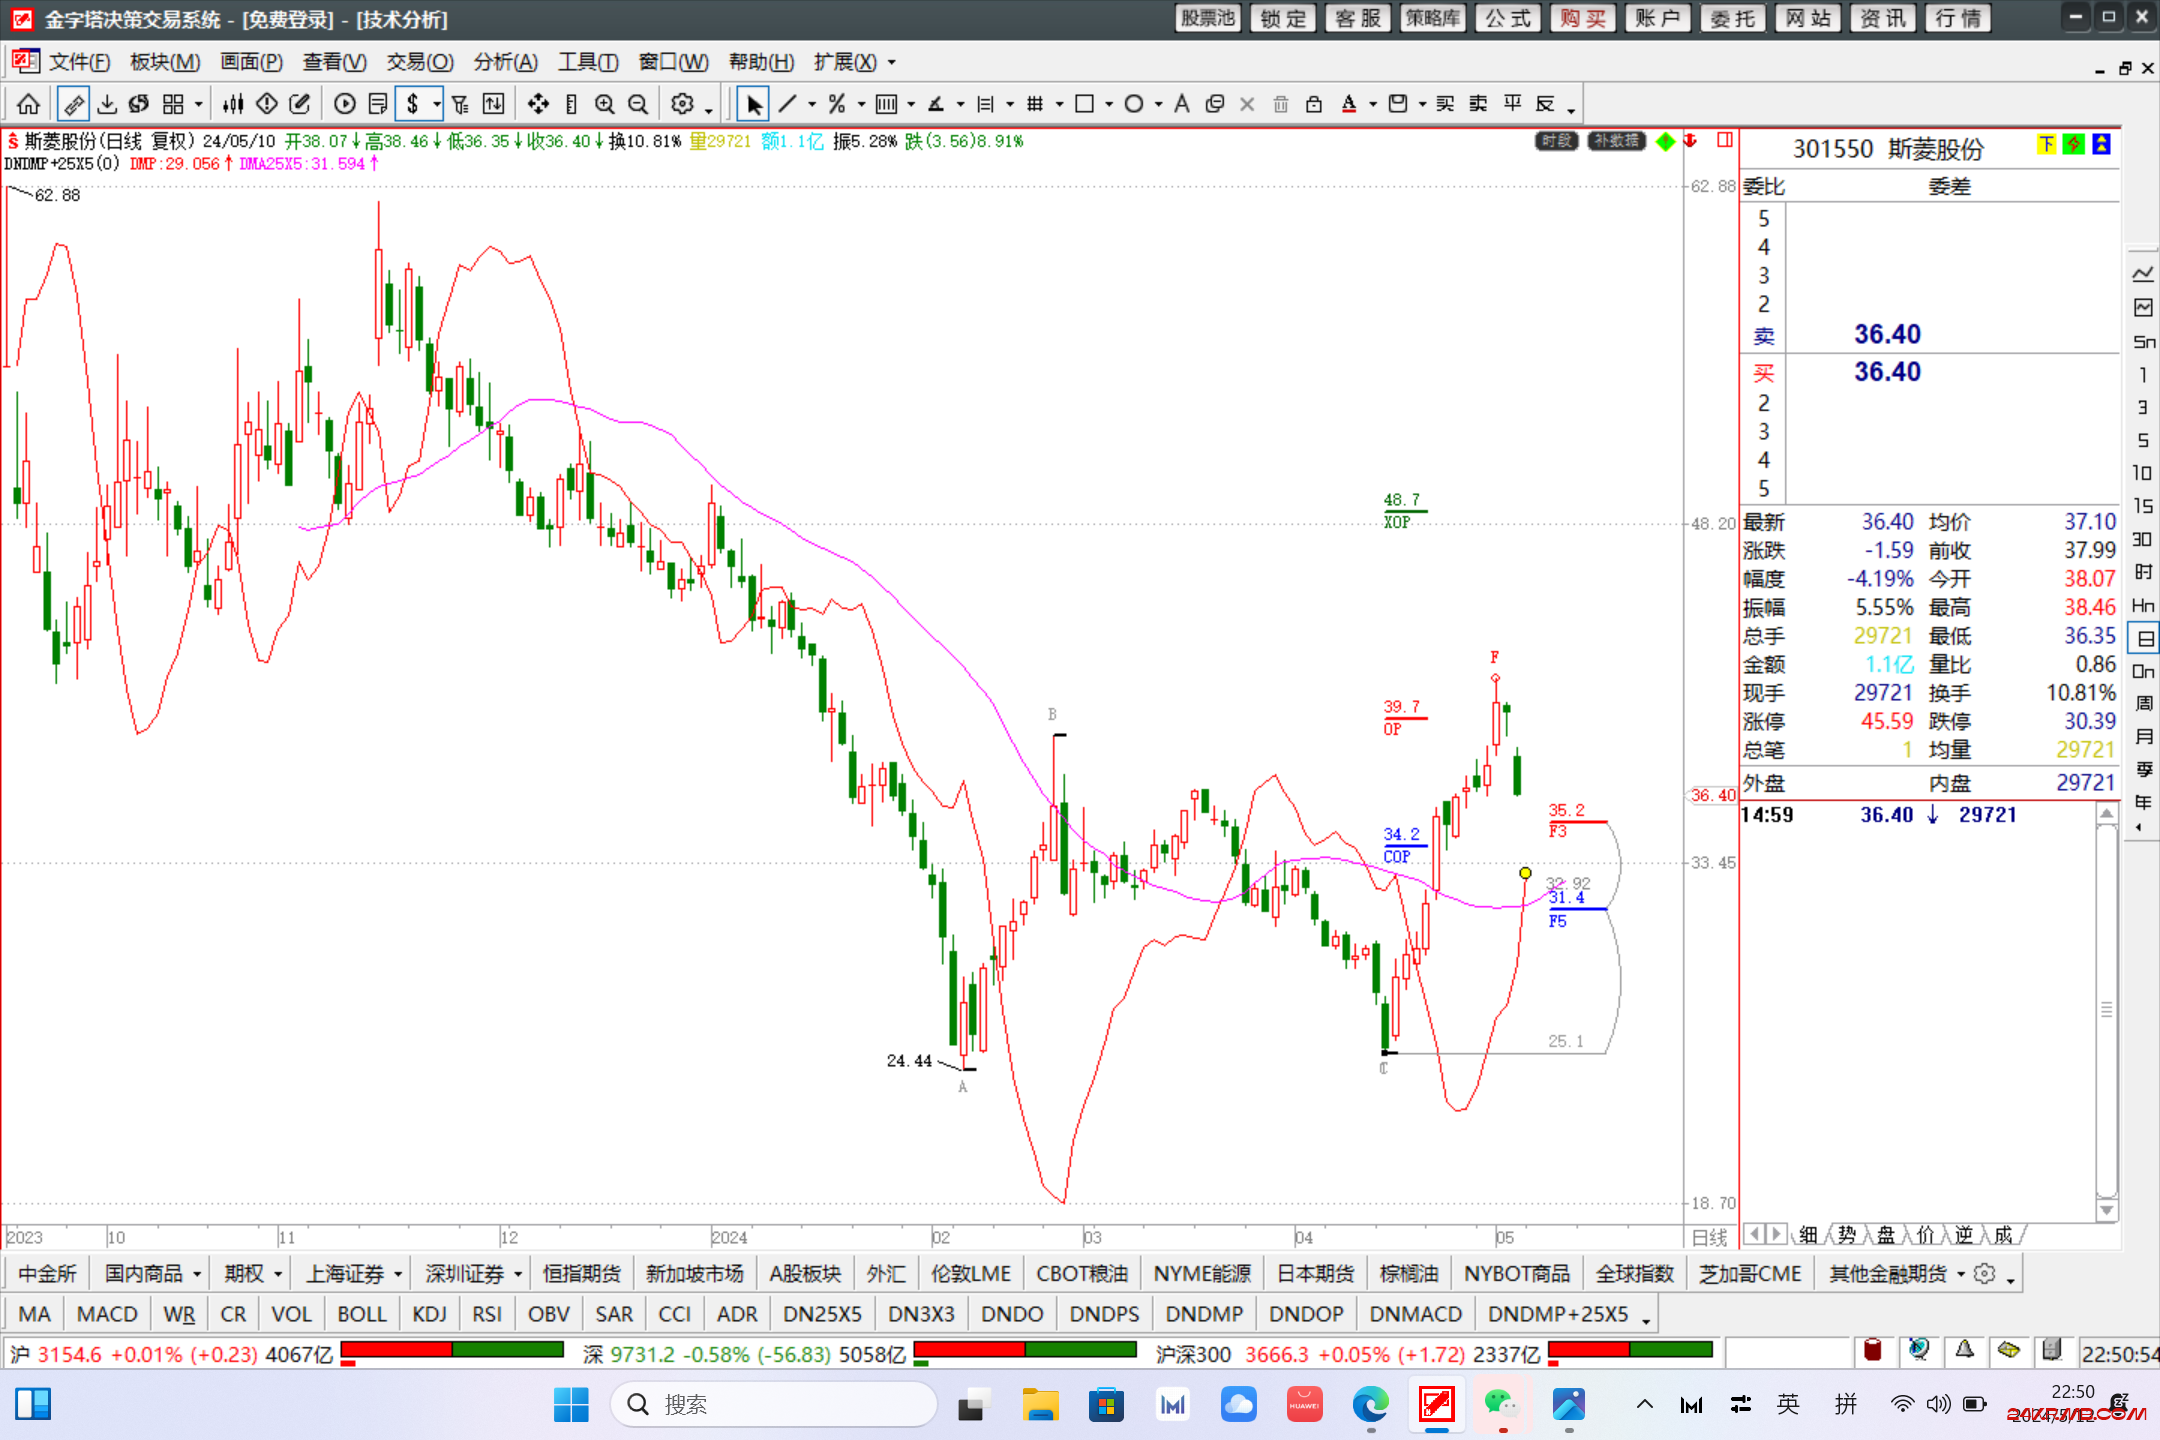Click the tick list vertical scrollbar
The width and height of the screenshot is (2160, 1440).
click(2106, 1010)
